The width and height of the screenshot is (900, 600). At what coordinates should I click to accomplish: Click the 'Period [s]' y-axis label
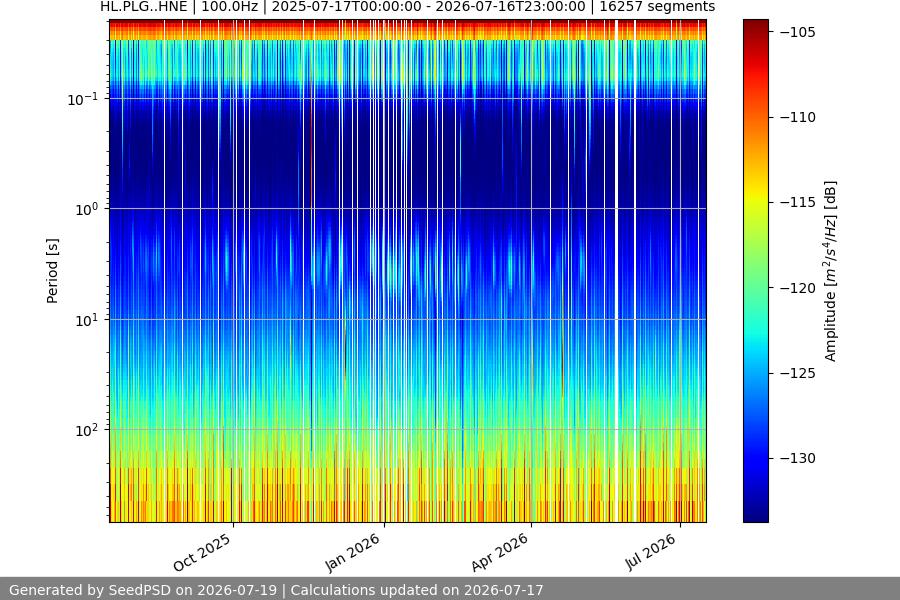click(52, 271)
